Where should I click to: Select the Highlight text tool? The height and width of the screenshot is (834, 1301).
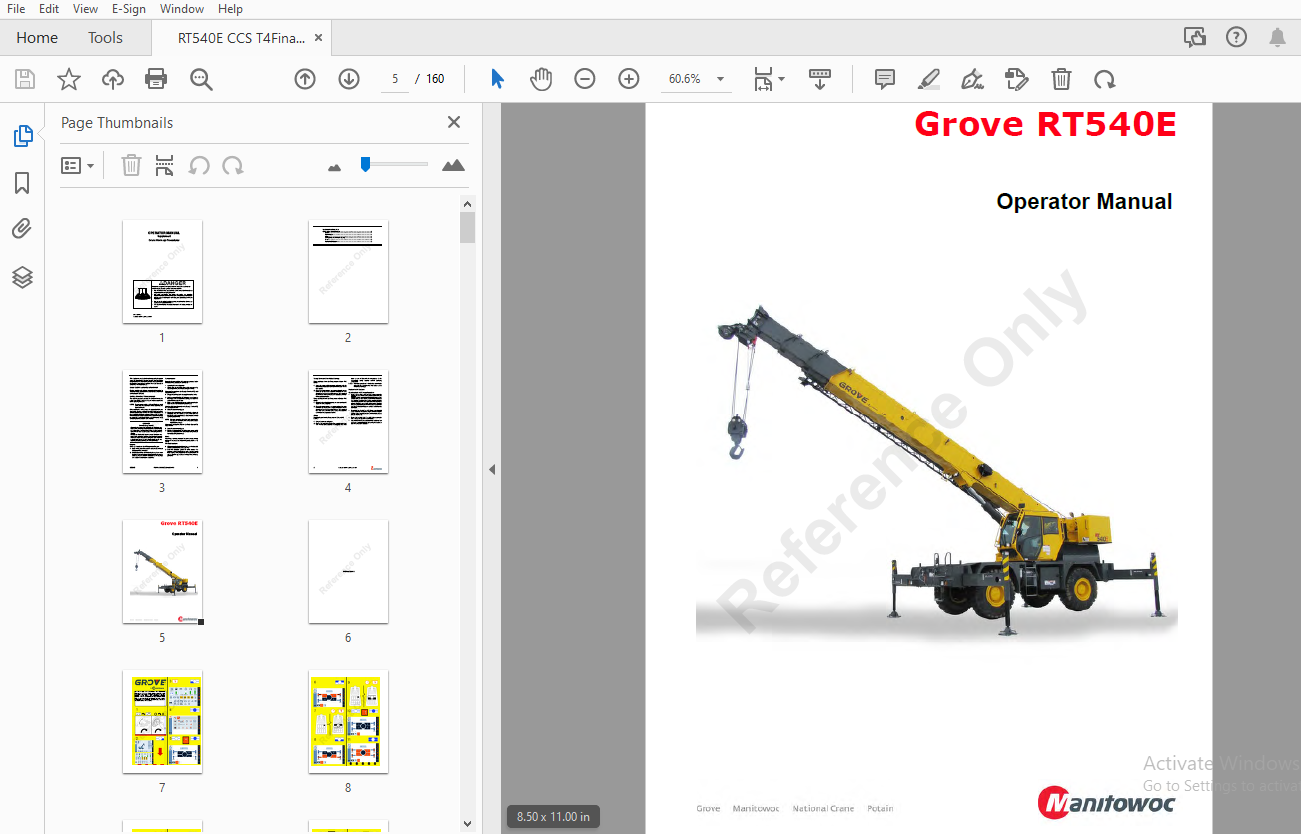(x=929, y=79)
